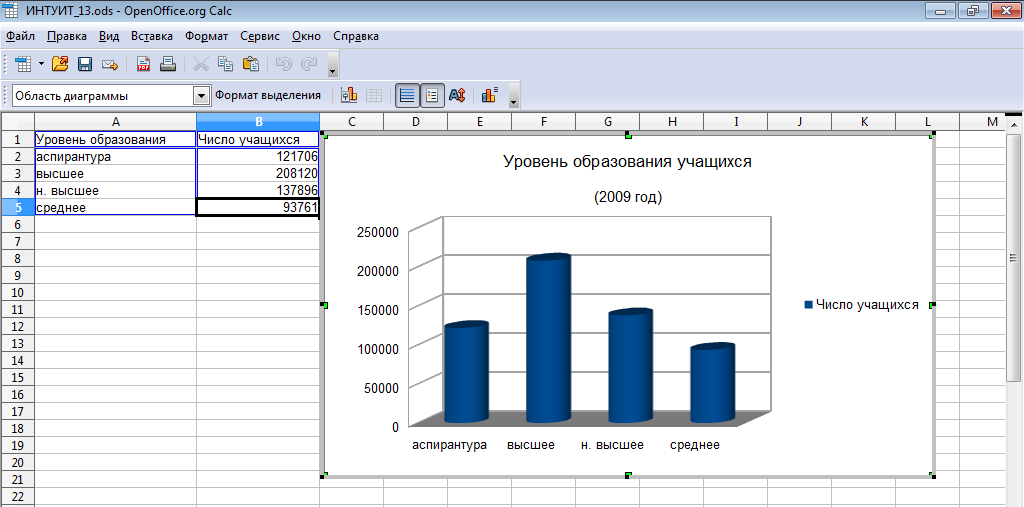The image size is (1024, 507).
Task: Toggle horizontal grid lines on the chart
Action: tap(408, 95)
